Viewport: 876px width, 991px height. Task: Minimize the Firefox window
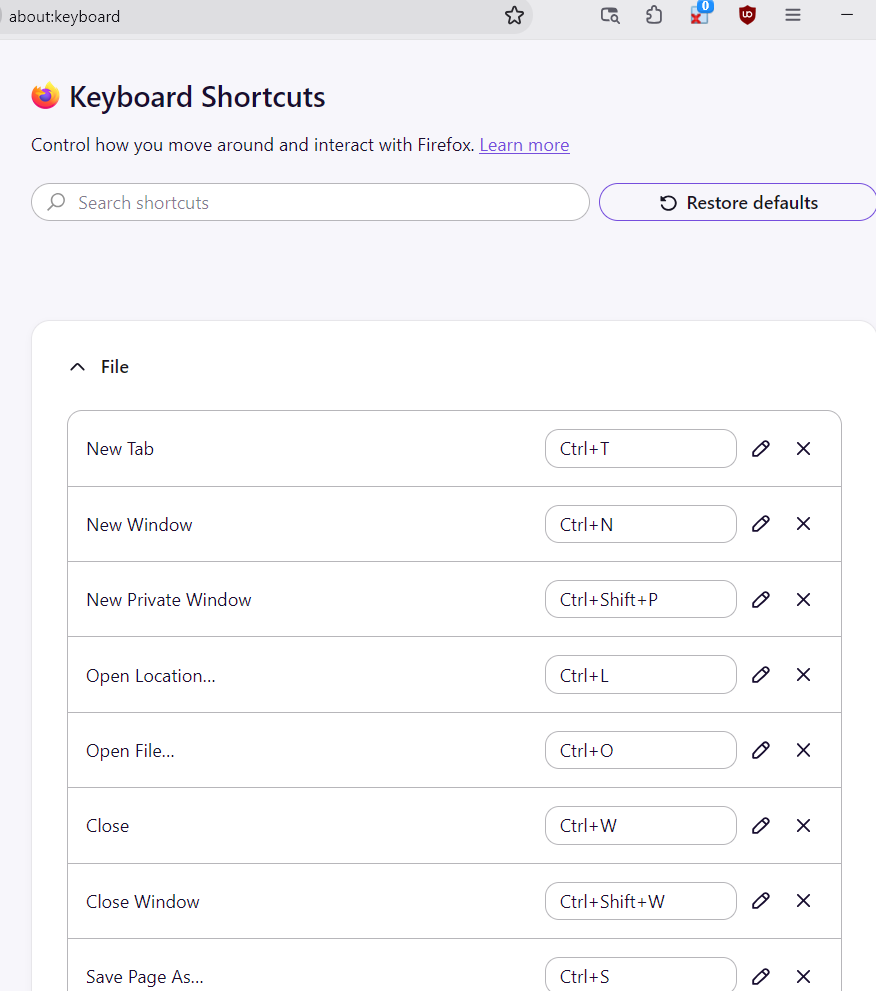(x=847, y=15)
